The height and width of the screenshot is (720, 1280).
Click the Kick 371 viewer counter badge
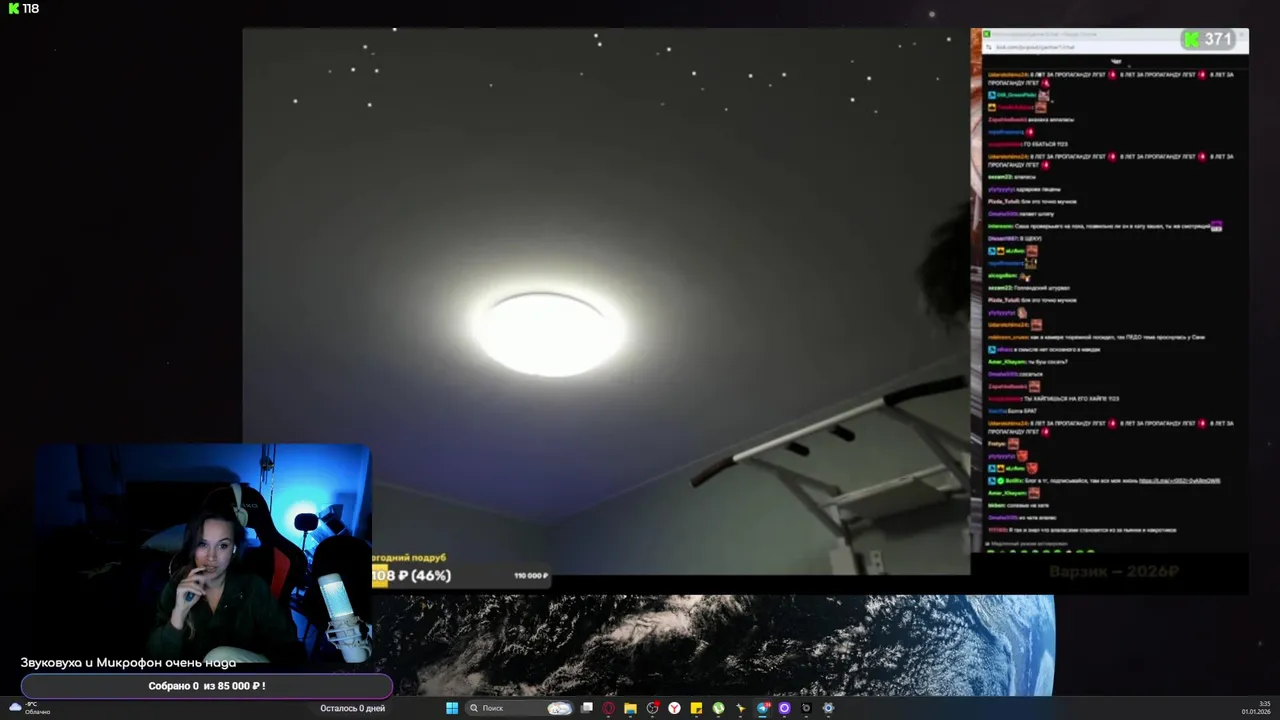(1209, 39)
